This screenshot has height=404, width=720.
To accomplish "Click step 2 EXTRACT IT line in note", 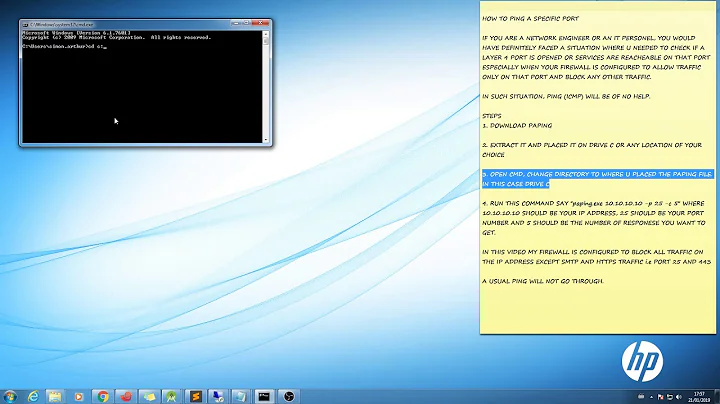I will pyautogui.click(x=592, y=150).
